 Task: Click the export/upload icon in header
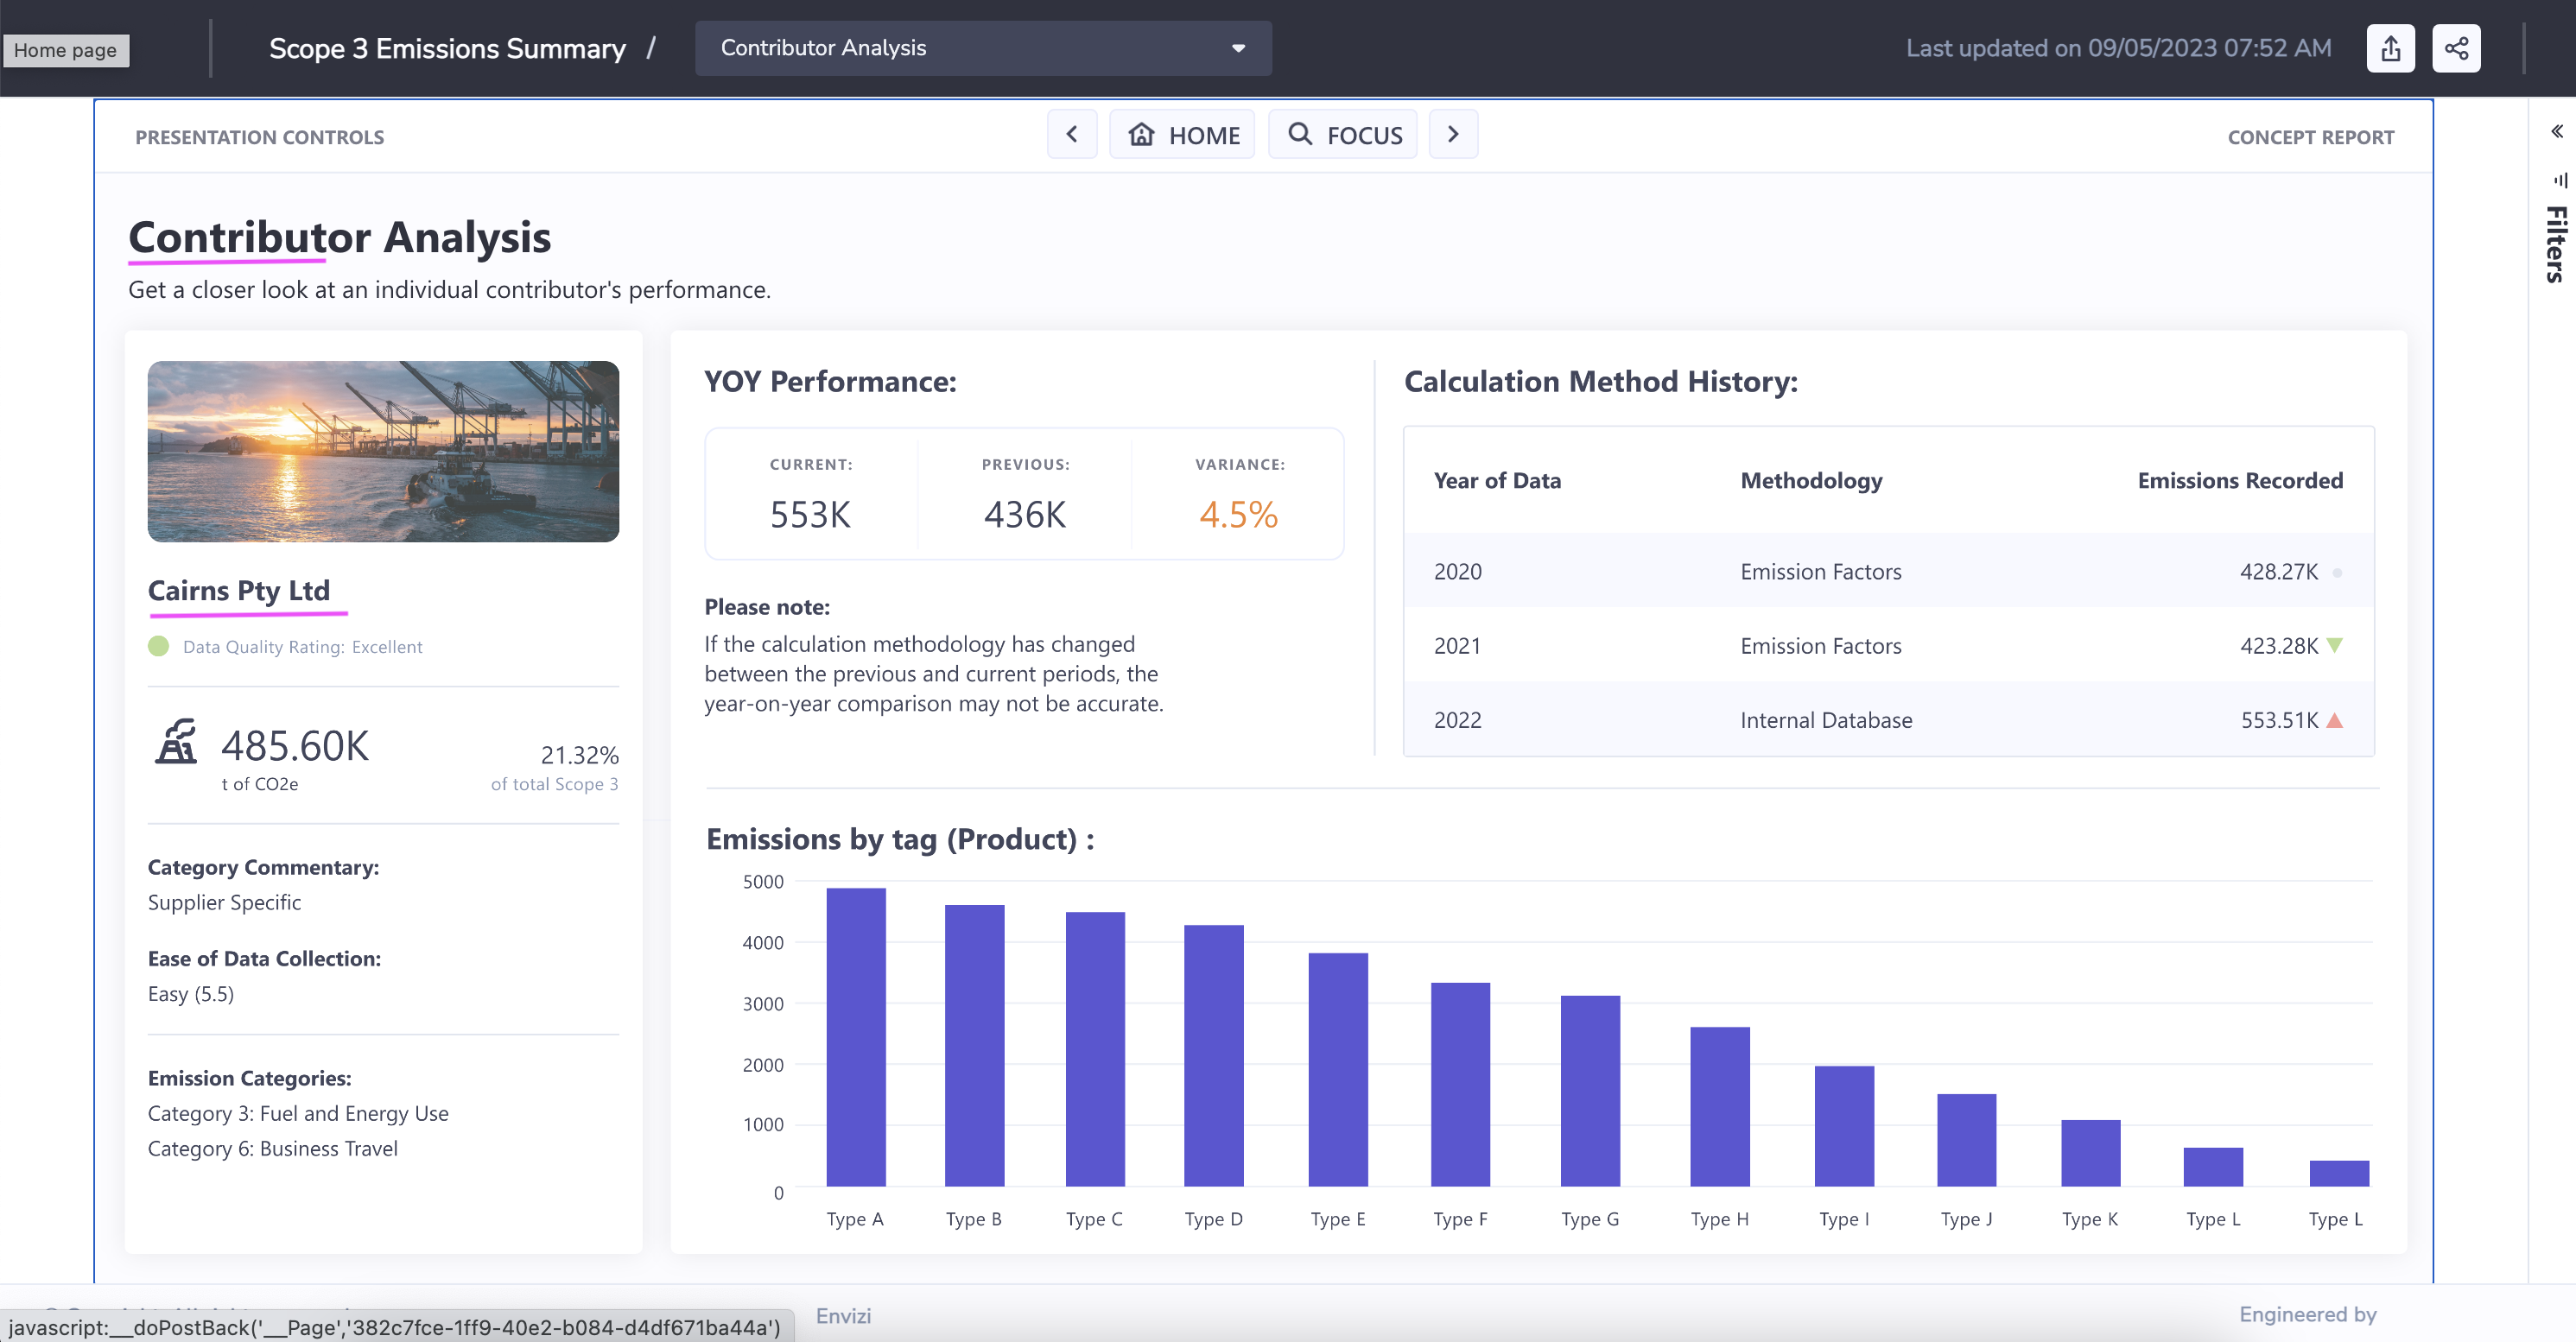(2390, 48)
